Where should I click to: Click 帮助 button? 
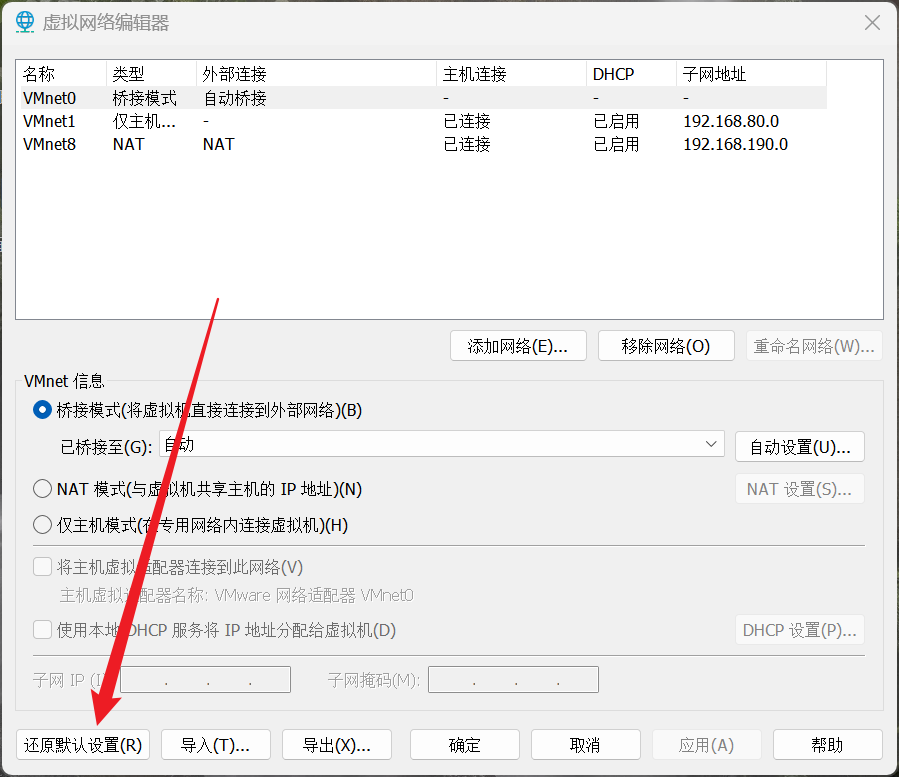tap(828, 745)
